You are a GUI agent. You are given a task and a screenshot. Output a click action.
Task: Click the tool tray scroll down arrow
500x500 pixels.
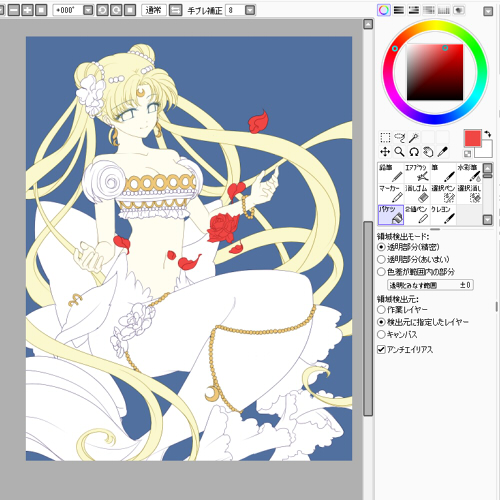[487, 220]
